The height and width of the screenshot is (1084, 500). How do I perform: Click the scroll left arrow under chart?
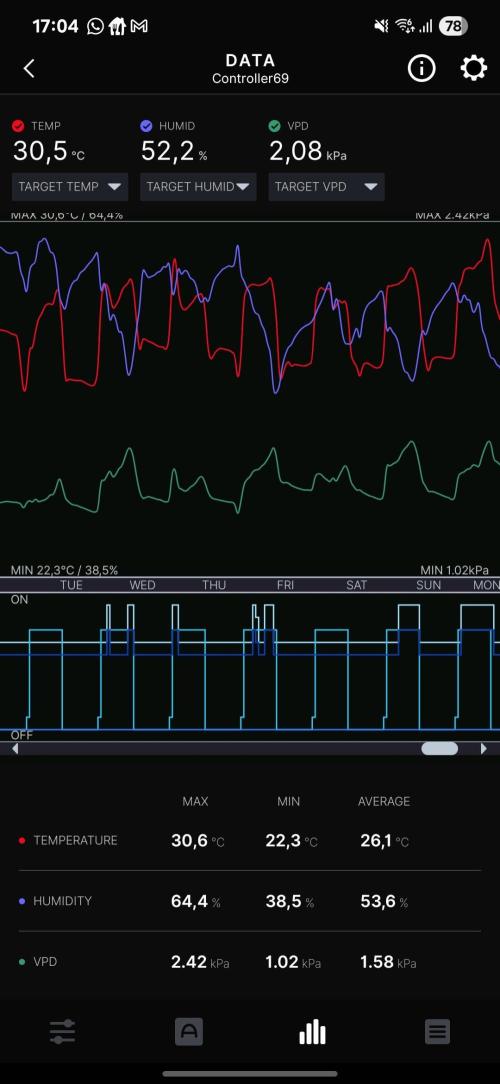pos(15,749)
